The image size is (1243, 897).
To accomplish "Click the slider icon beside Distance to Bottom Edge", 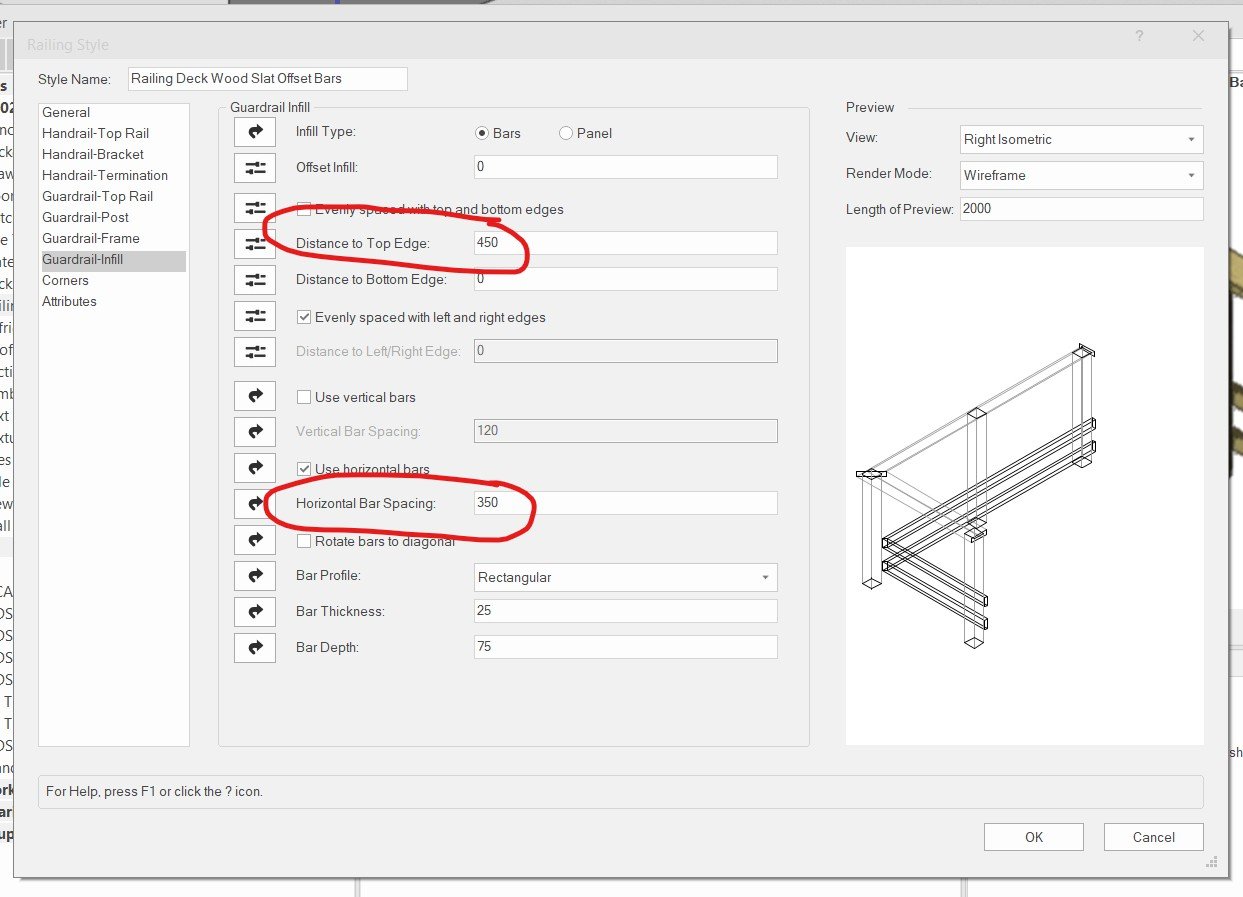I will point(255,279).
